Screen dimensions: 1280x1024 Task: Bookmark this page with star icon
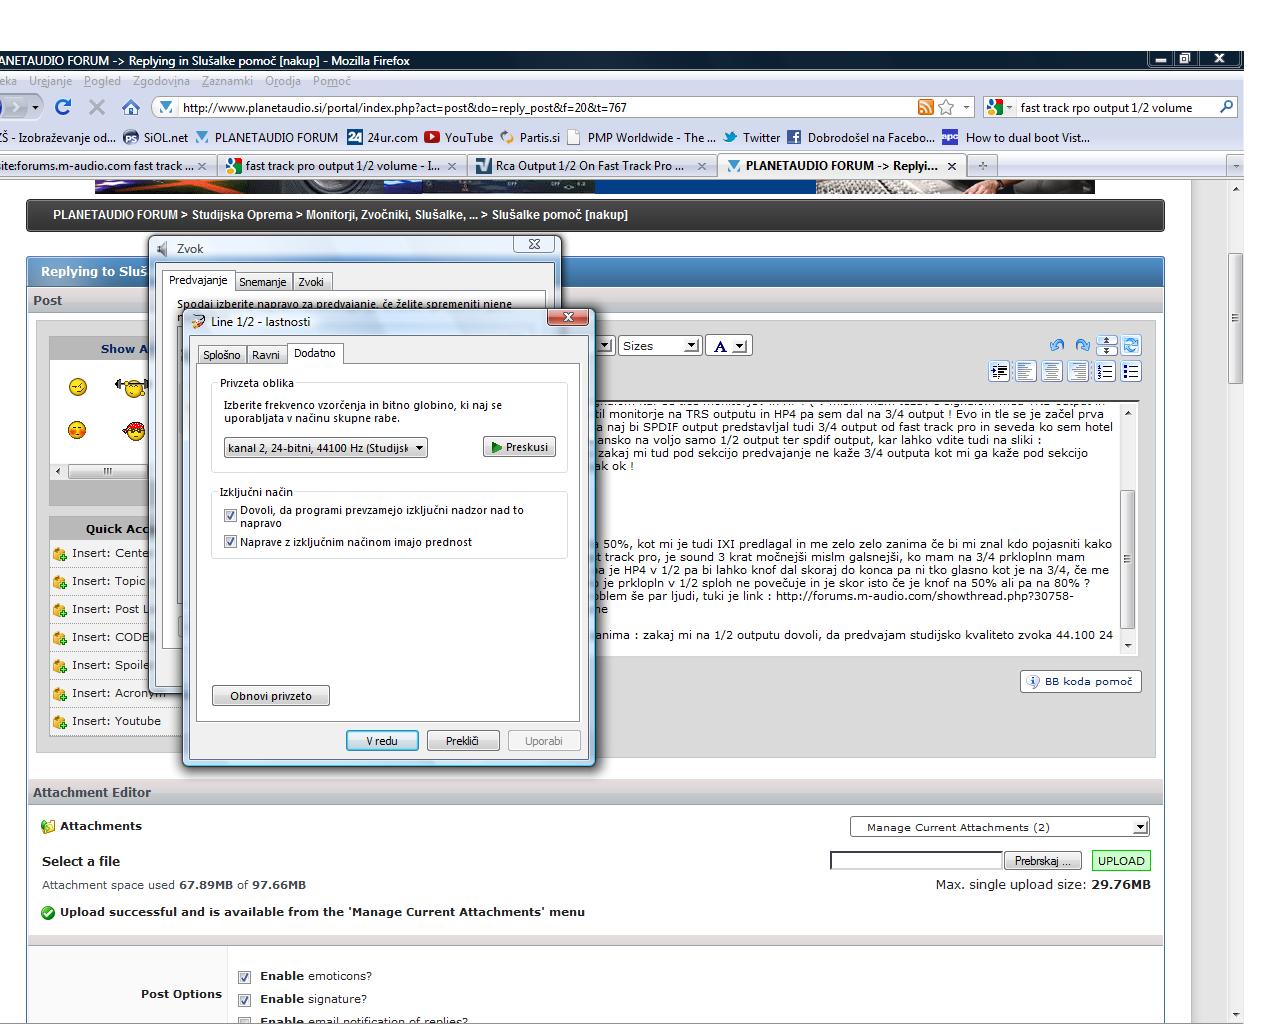pyautogui.click(x=946, y=107)
